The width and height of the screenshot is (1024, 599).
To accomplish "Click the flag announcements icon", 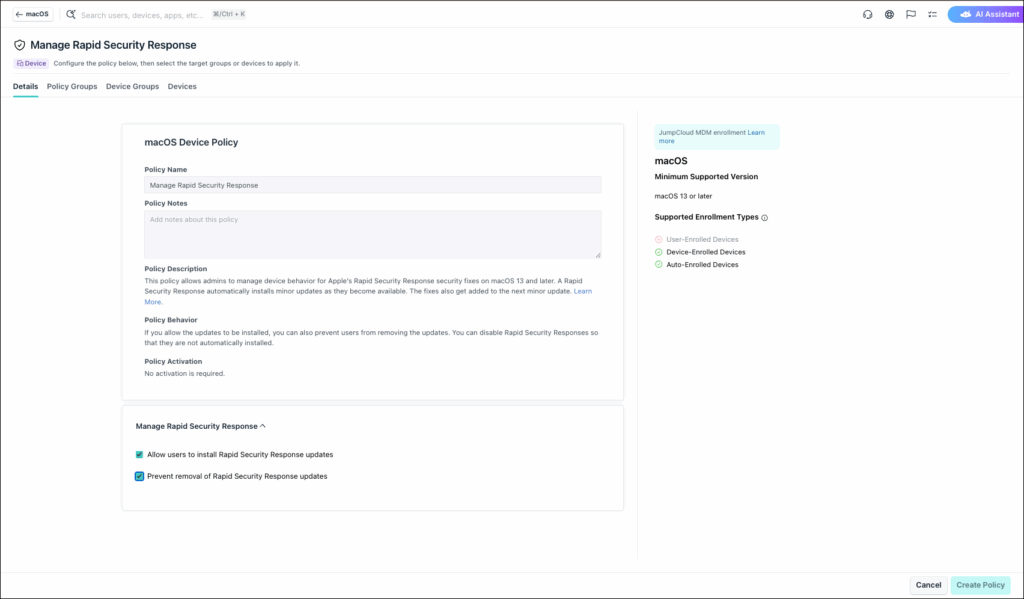I will click(x=910, y=14).
